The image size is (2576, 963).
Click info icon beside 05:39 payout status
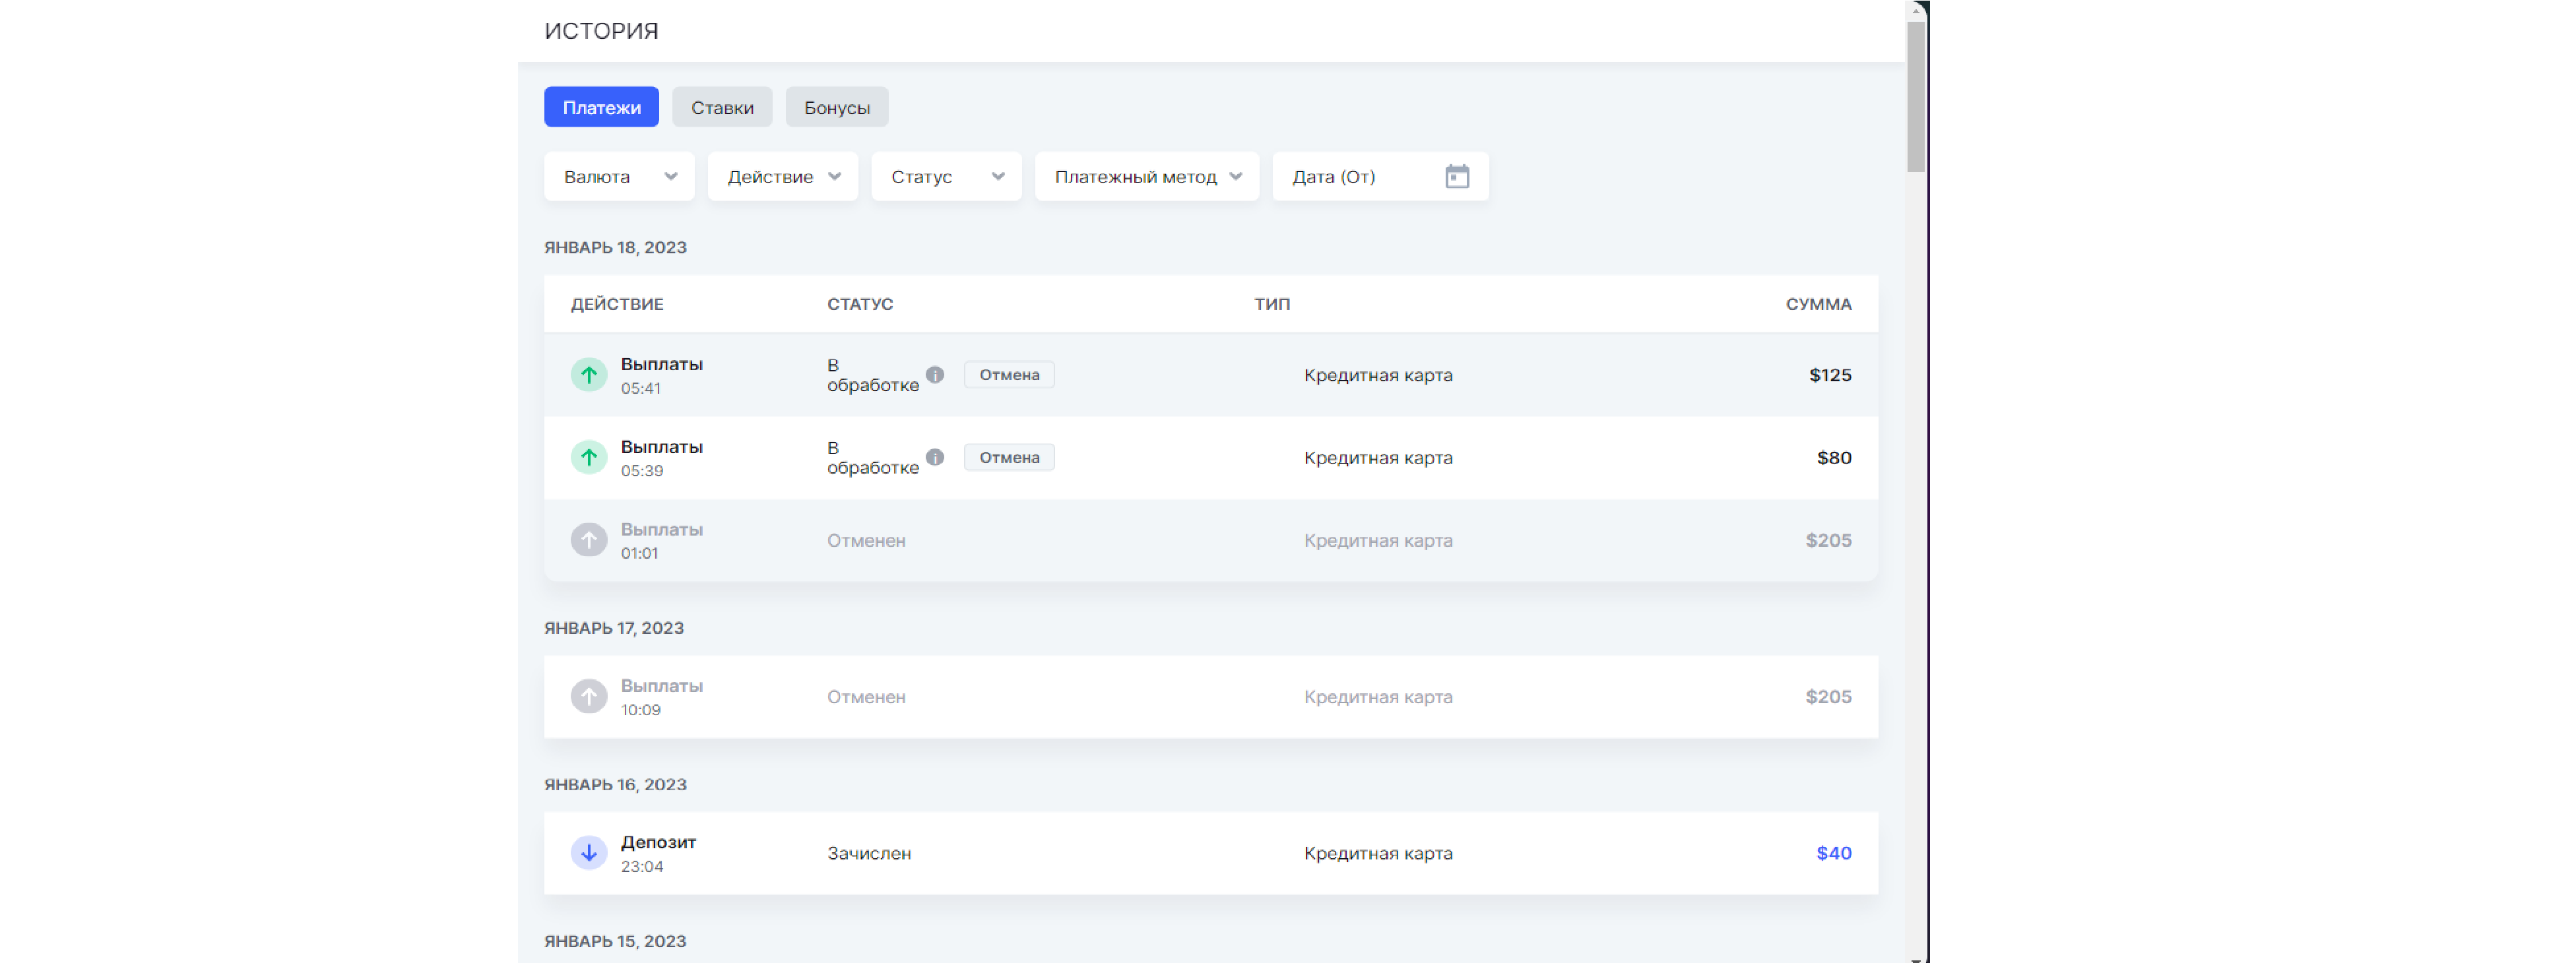(935, 458)
